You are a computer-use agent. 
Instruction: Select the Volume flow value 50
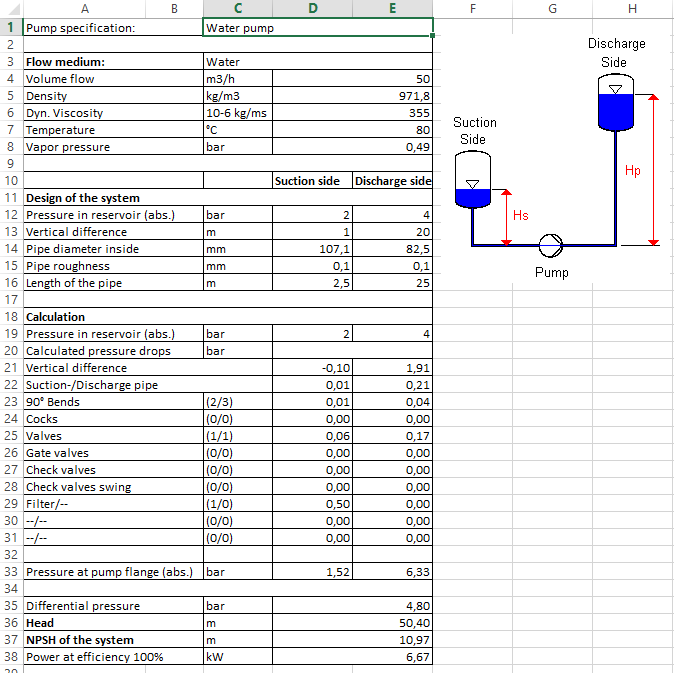coord(352,79)
